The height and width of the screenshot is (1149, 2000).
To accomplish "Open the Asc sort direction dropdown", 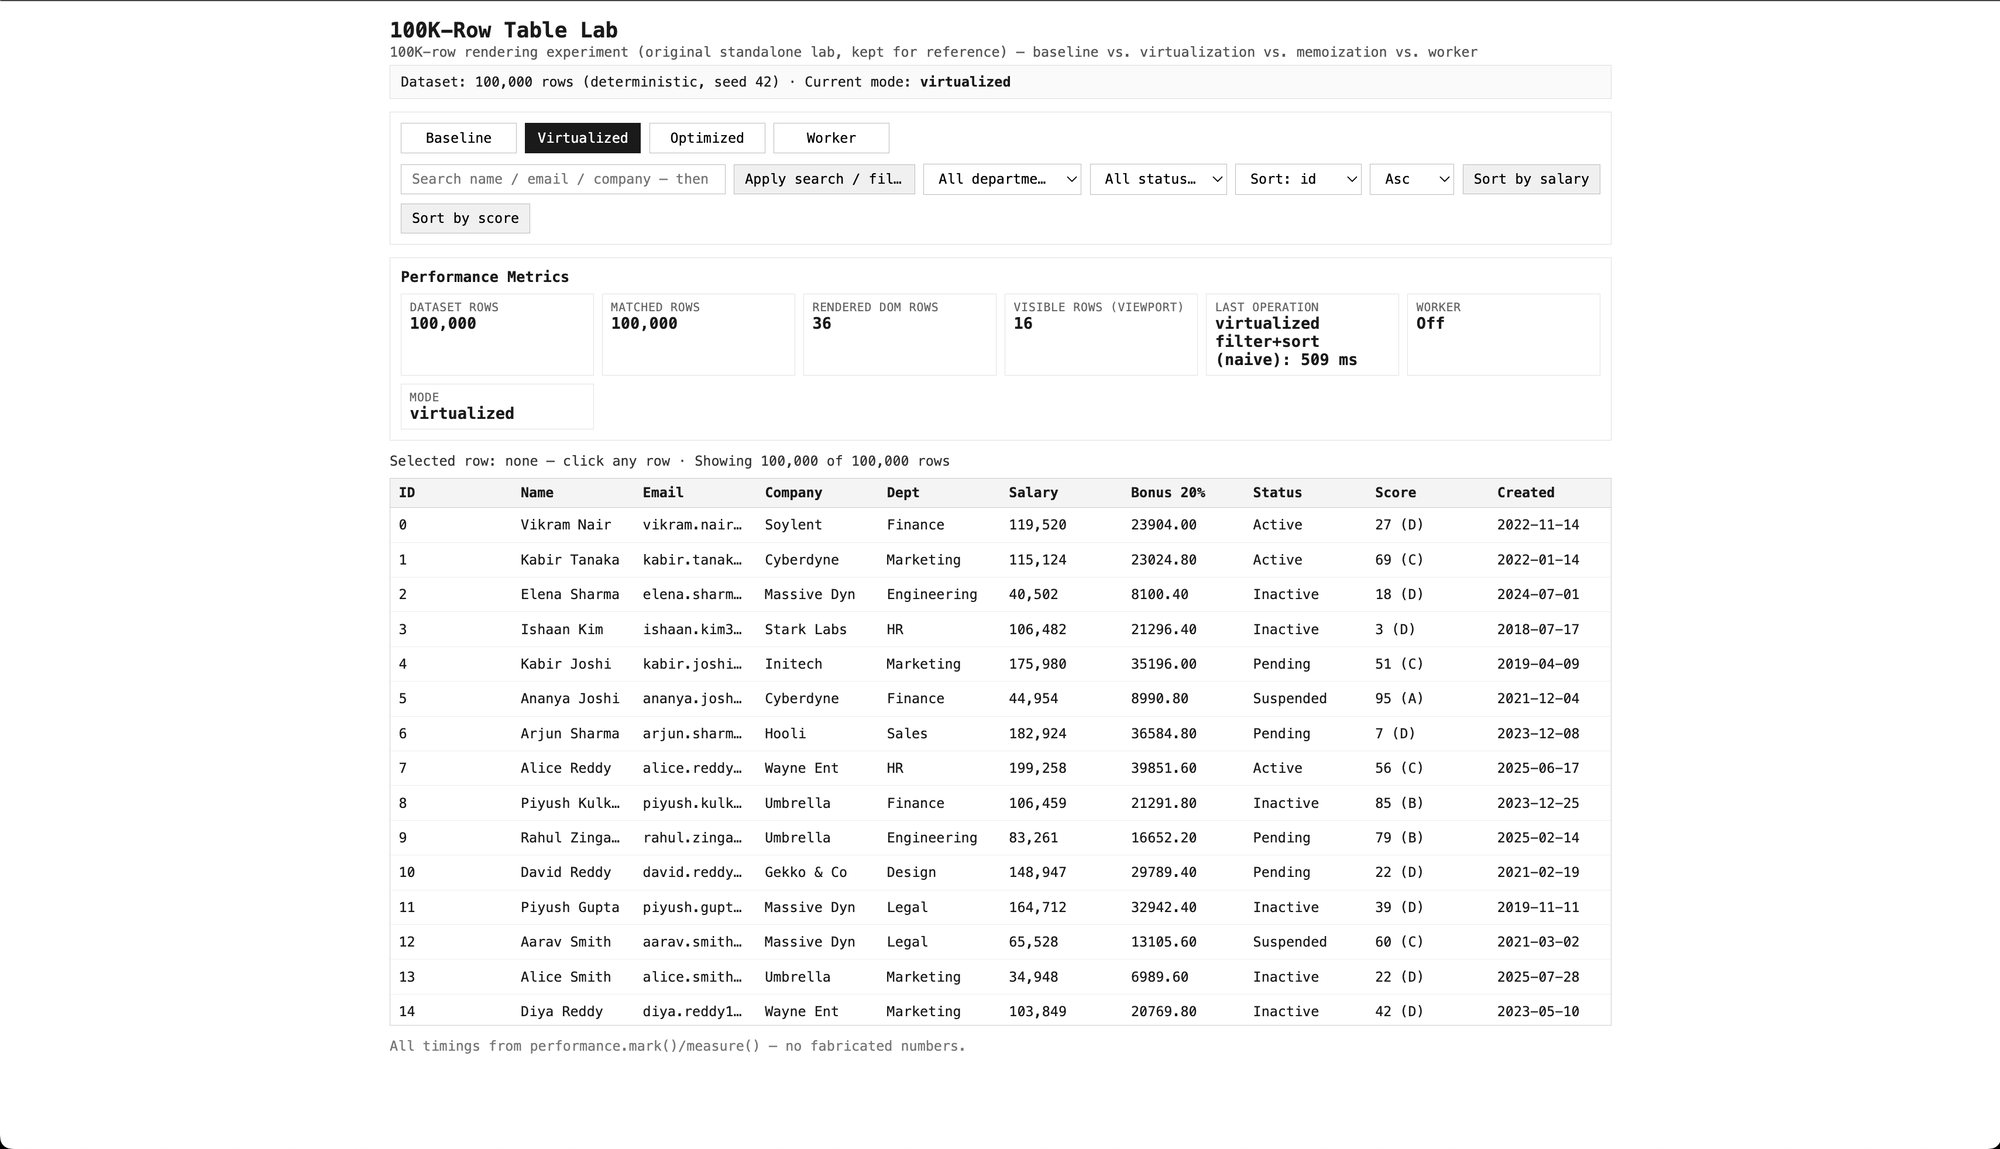I will pos(1412,179).
